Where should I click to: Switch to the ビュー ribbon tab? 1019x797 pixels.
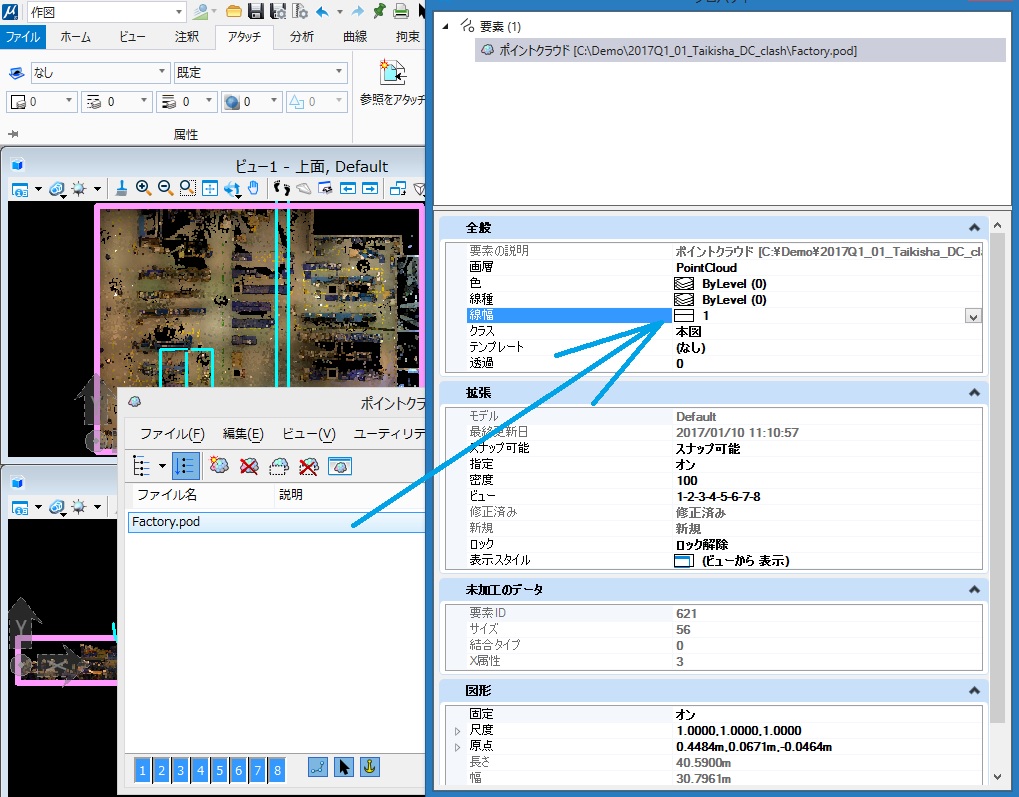(132, 36)
